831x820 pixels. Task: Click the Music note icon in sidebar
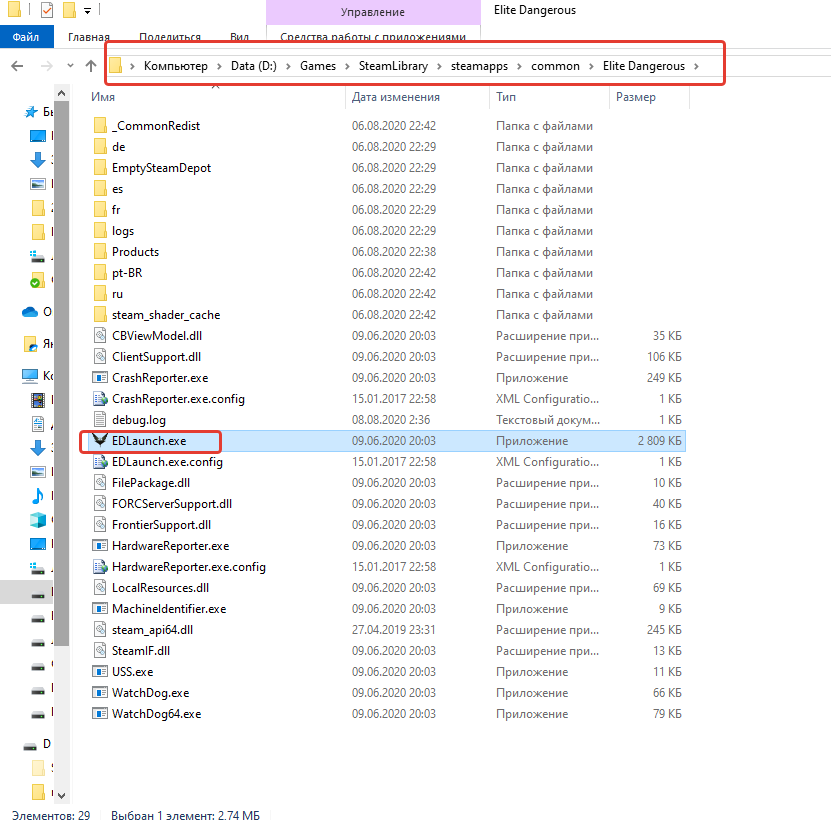pyautogui.click(x=38, y=496)
